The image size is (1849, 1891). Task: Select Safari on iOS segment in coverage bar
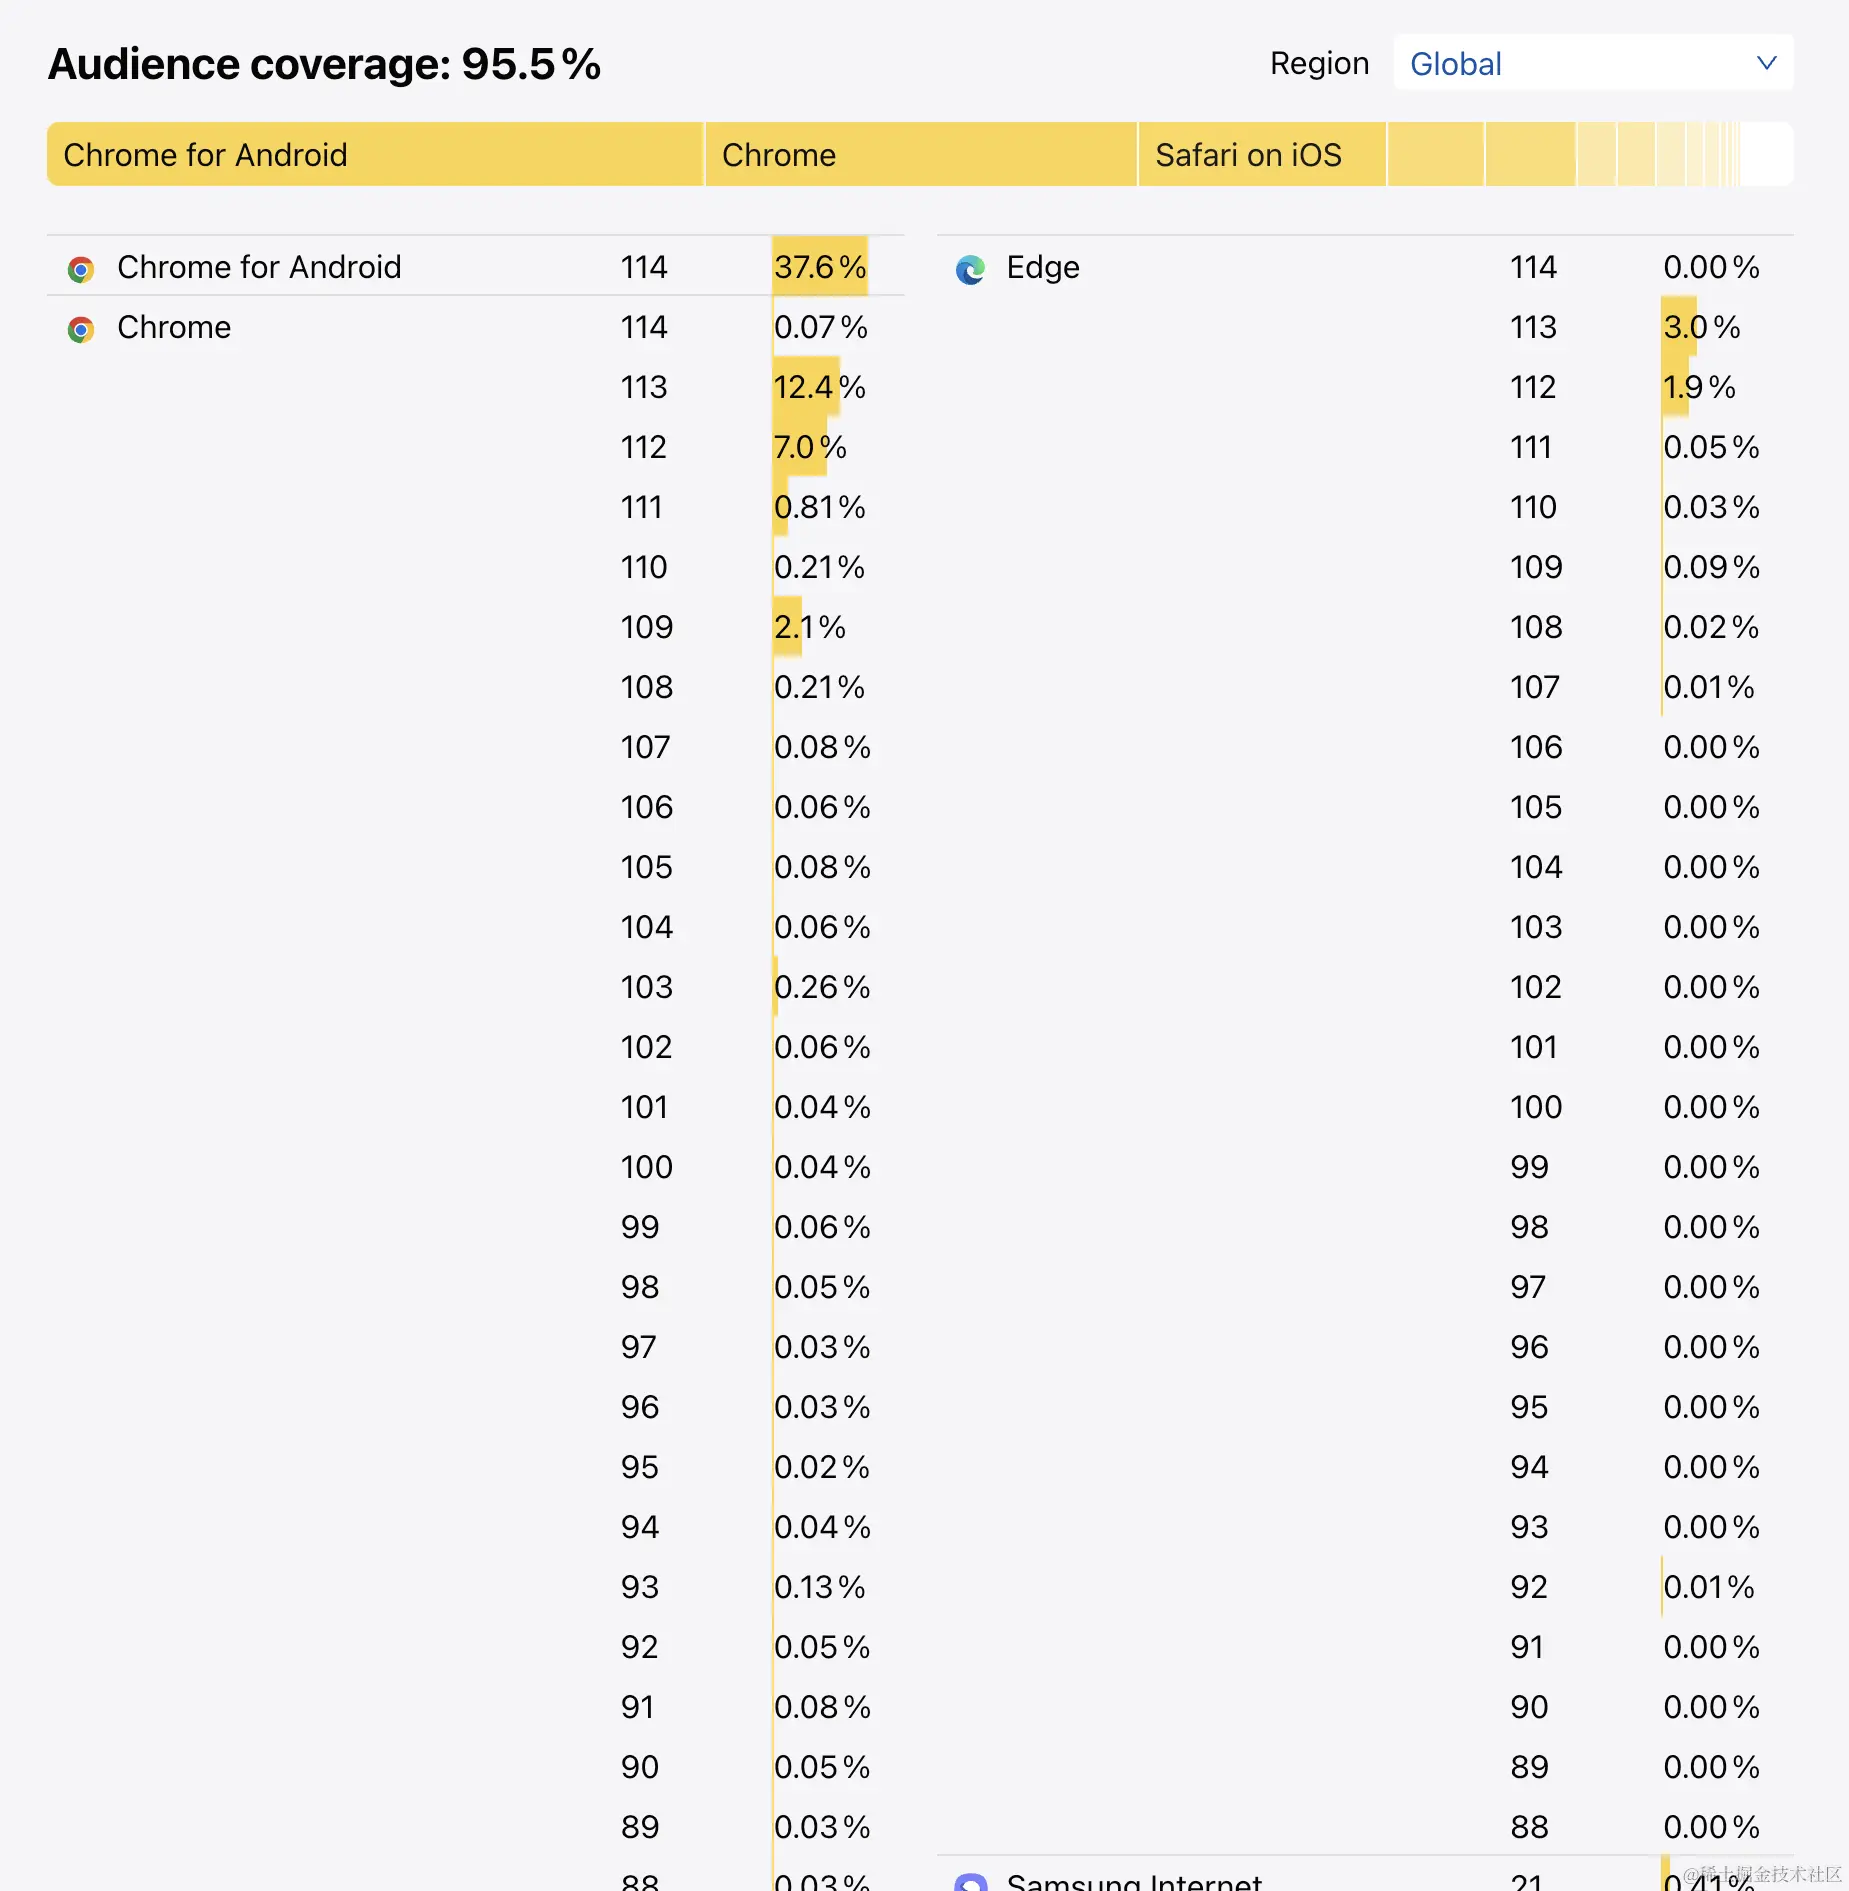1261,155
